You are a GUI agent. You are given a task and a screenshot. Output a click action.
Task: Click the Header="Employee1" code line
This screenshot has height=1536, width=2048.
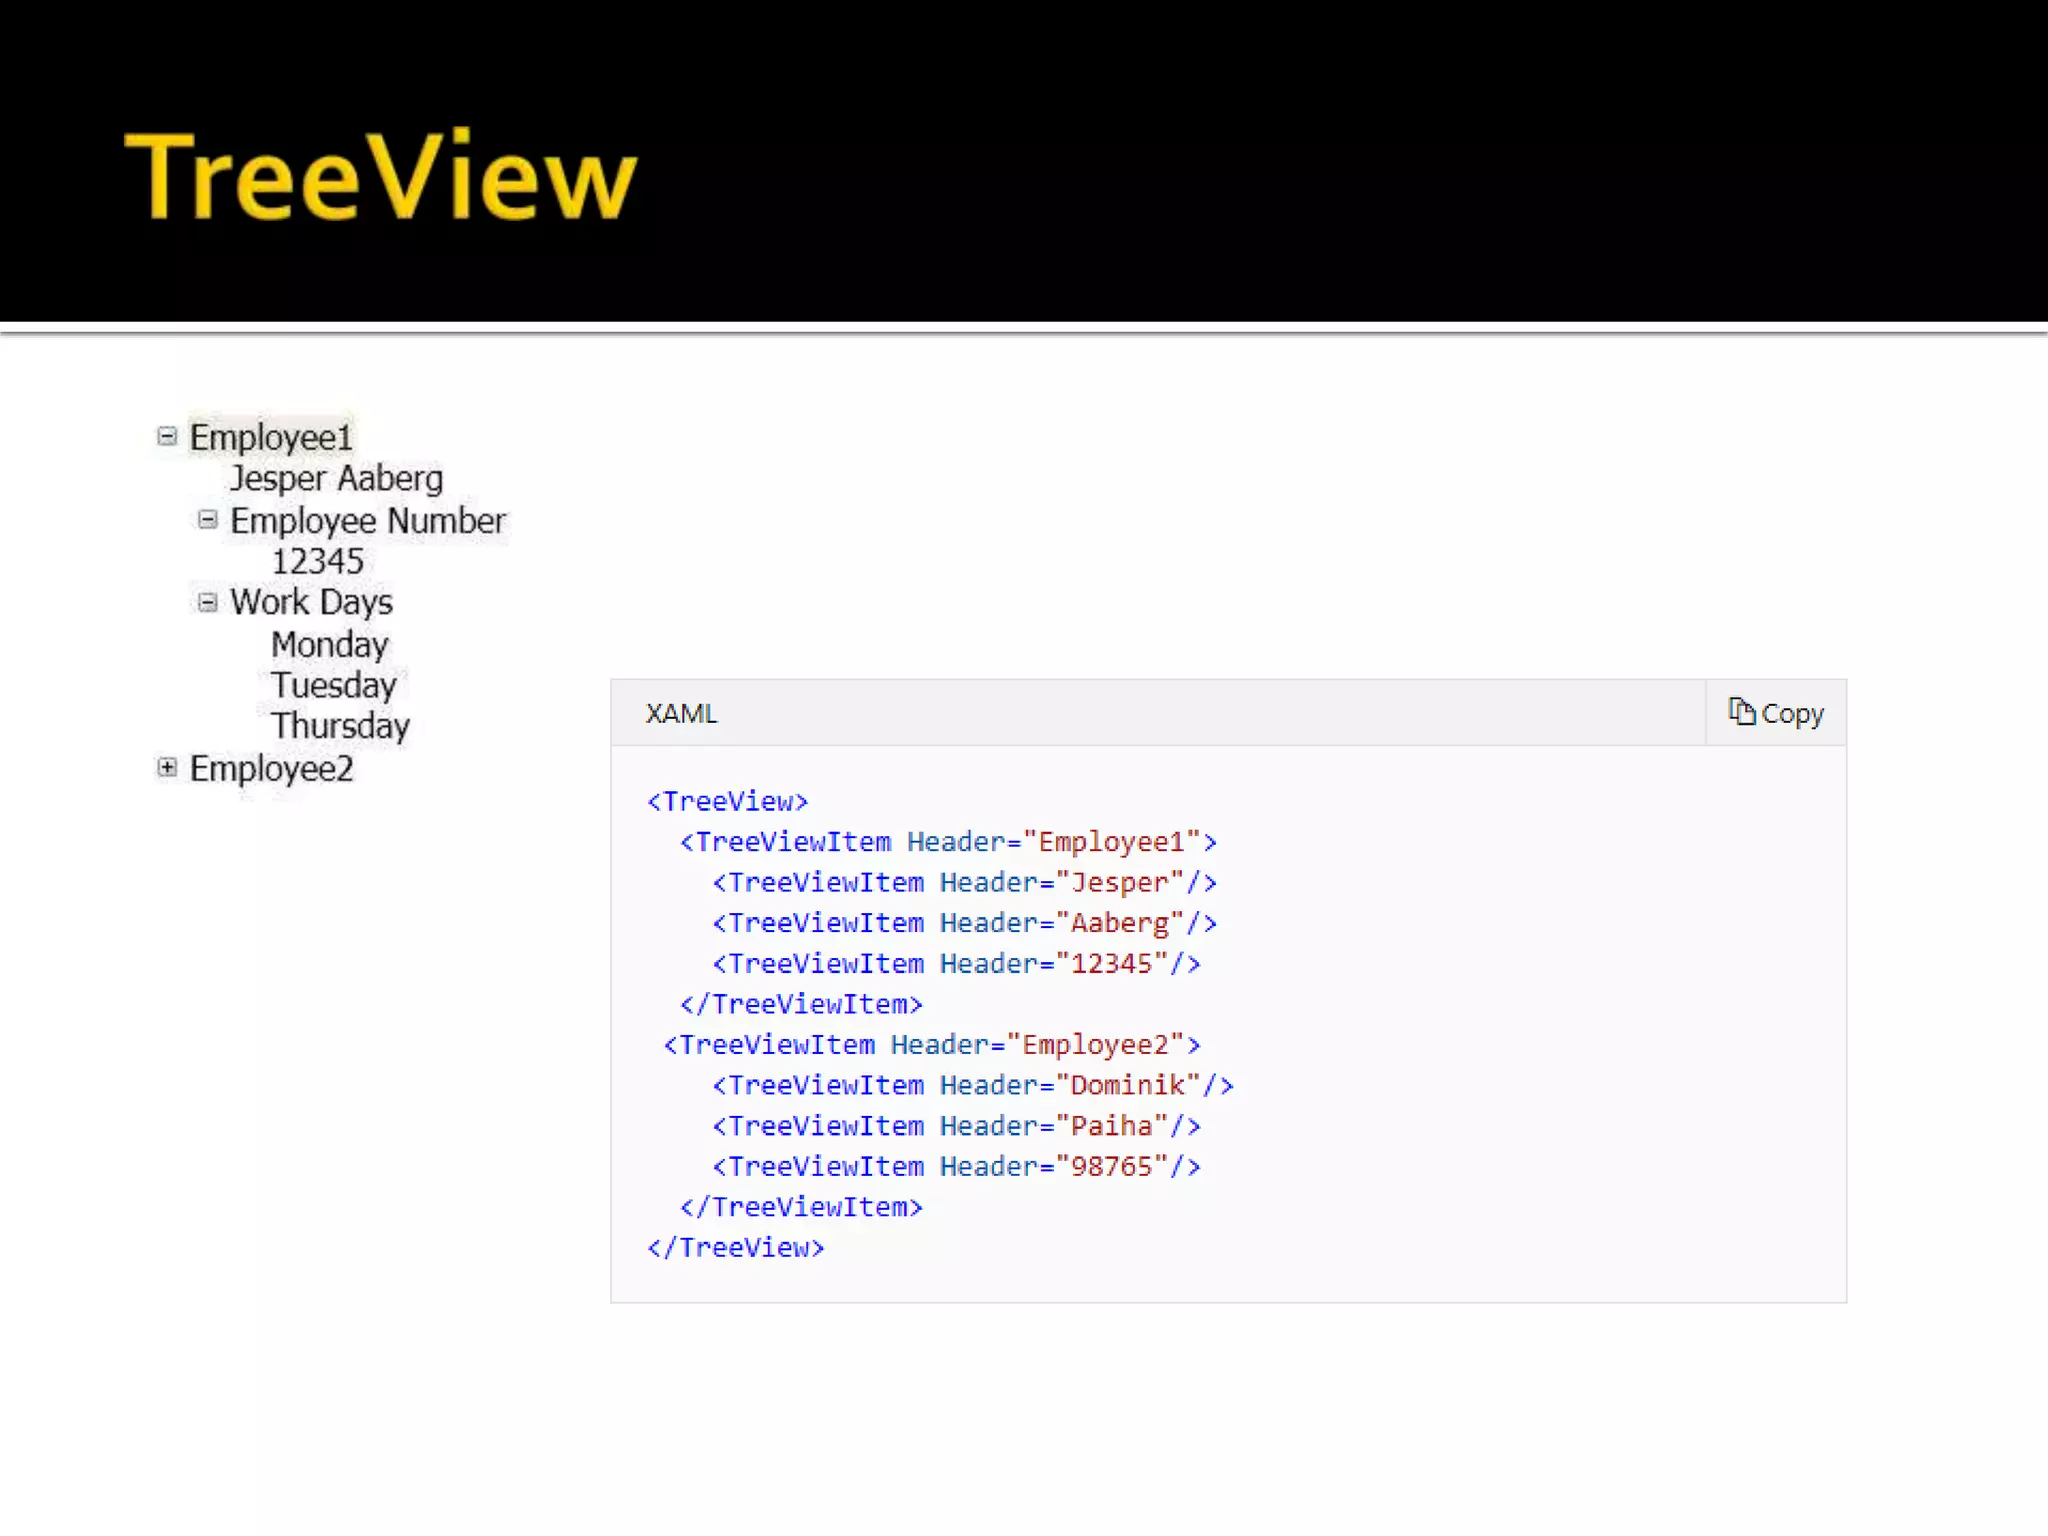(948, 842)
